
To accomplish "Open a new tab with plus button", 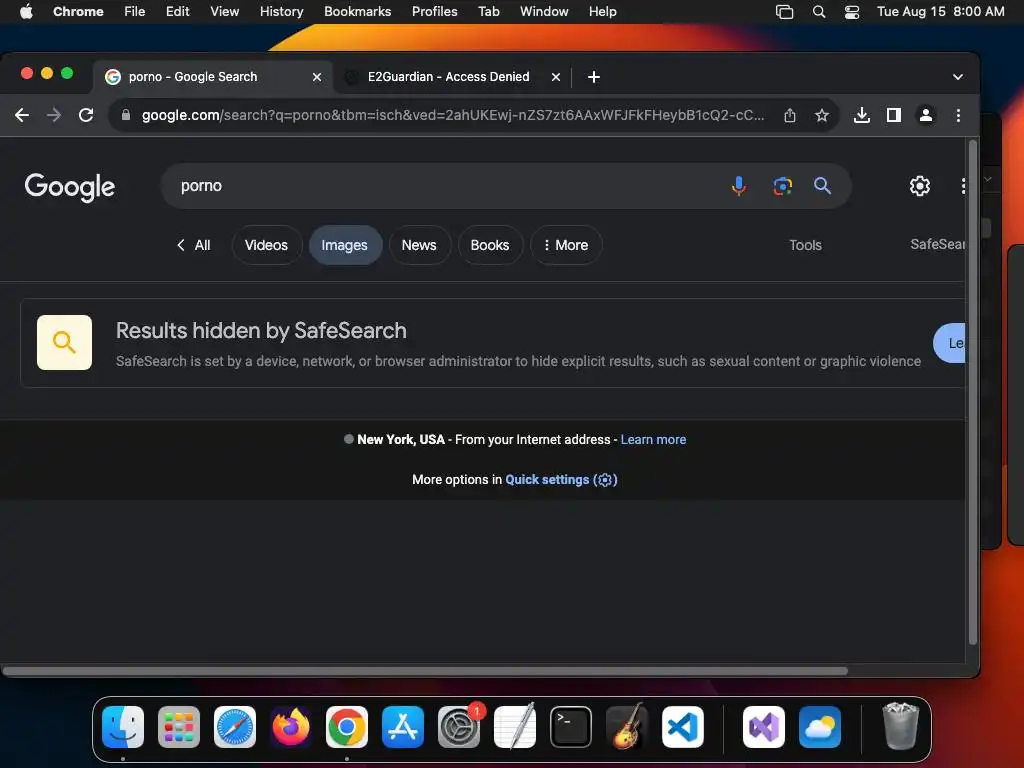I will click(594, 77).
